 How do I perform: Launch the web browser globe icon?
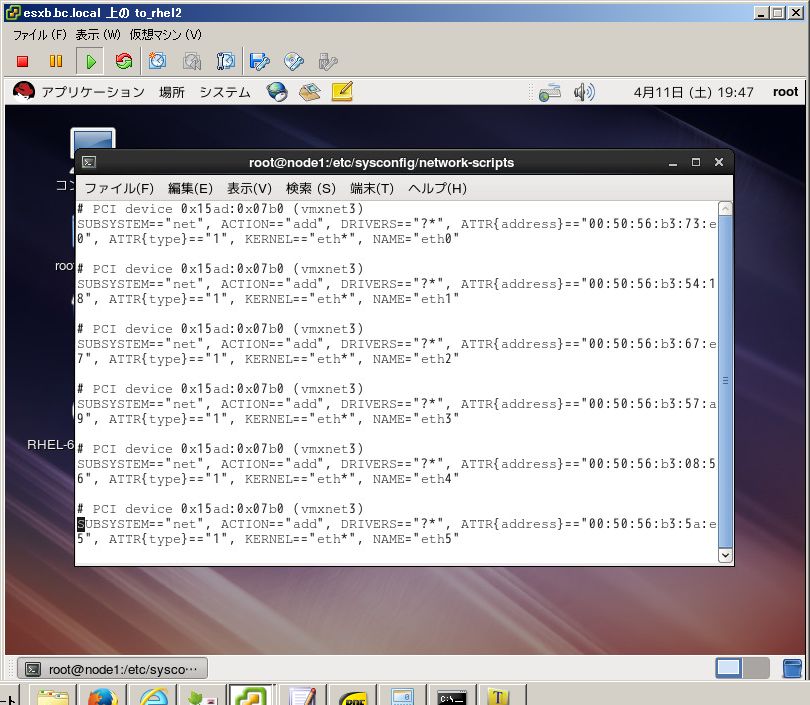pos(277,92)
